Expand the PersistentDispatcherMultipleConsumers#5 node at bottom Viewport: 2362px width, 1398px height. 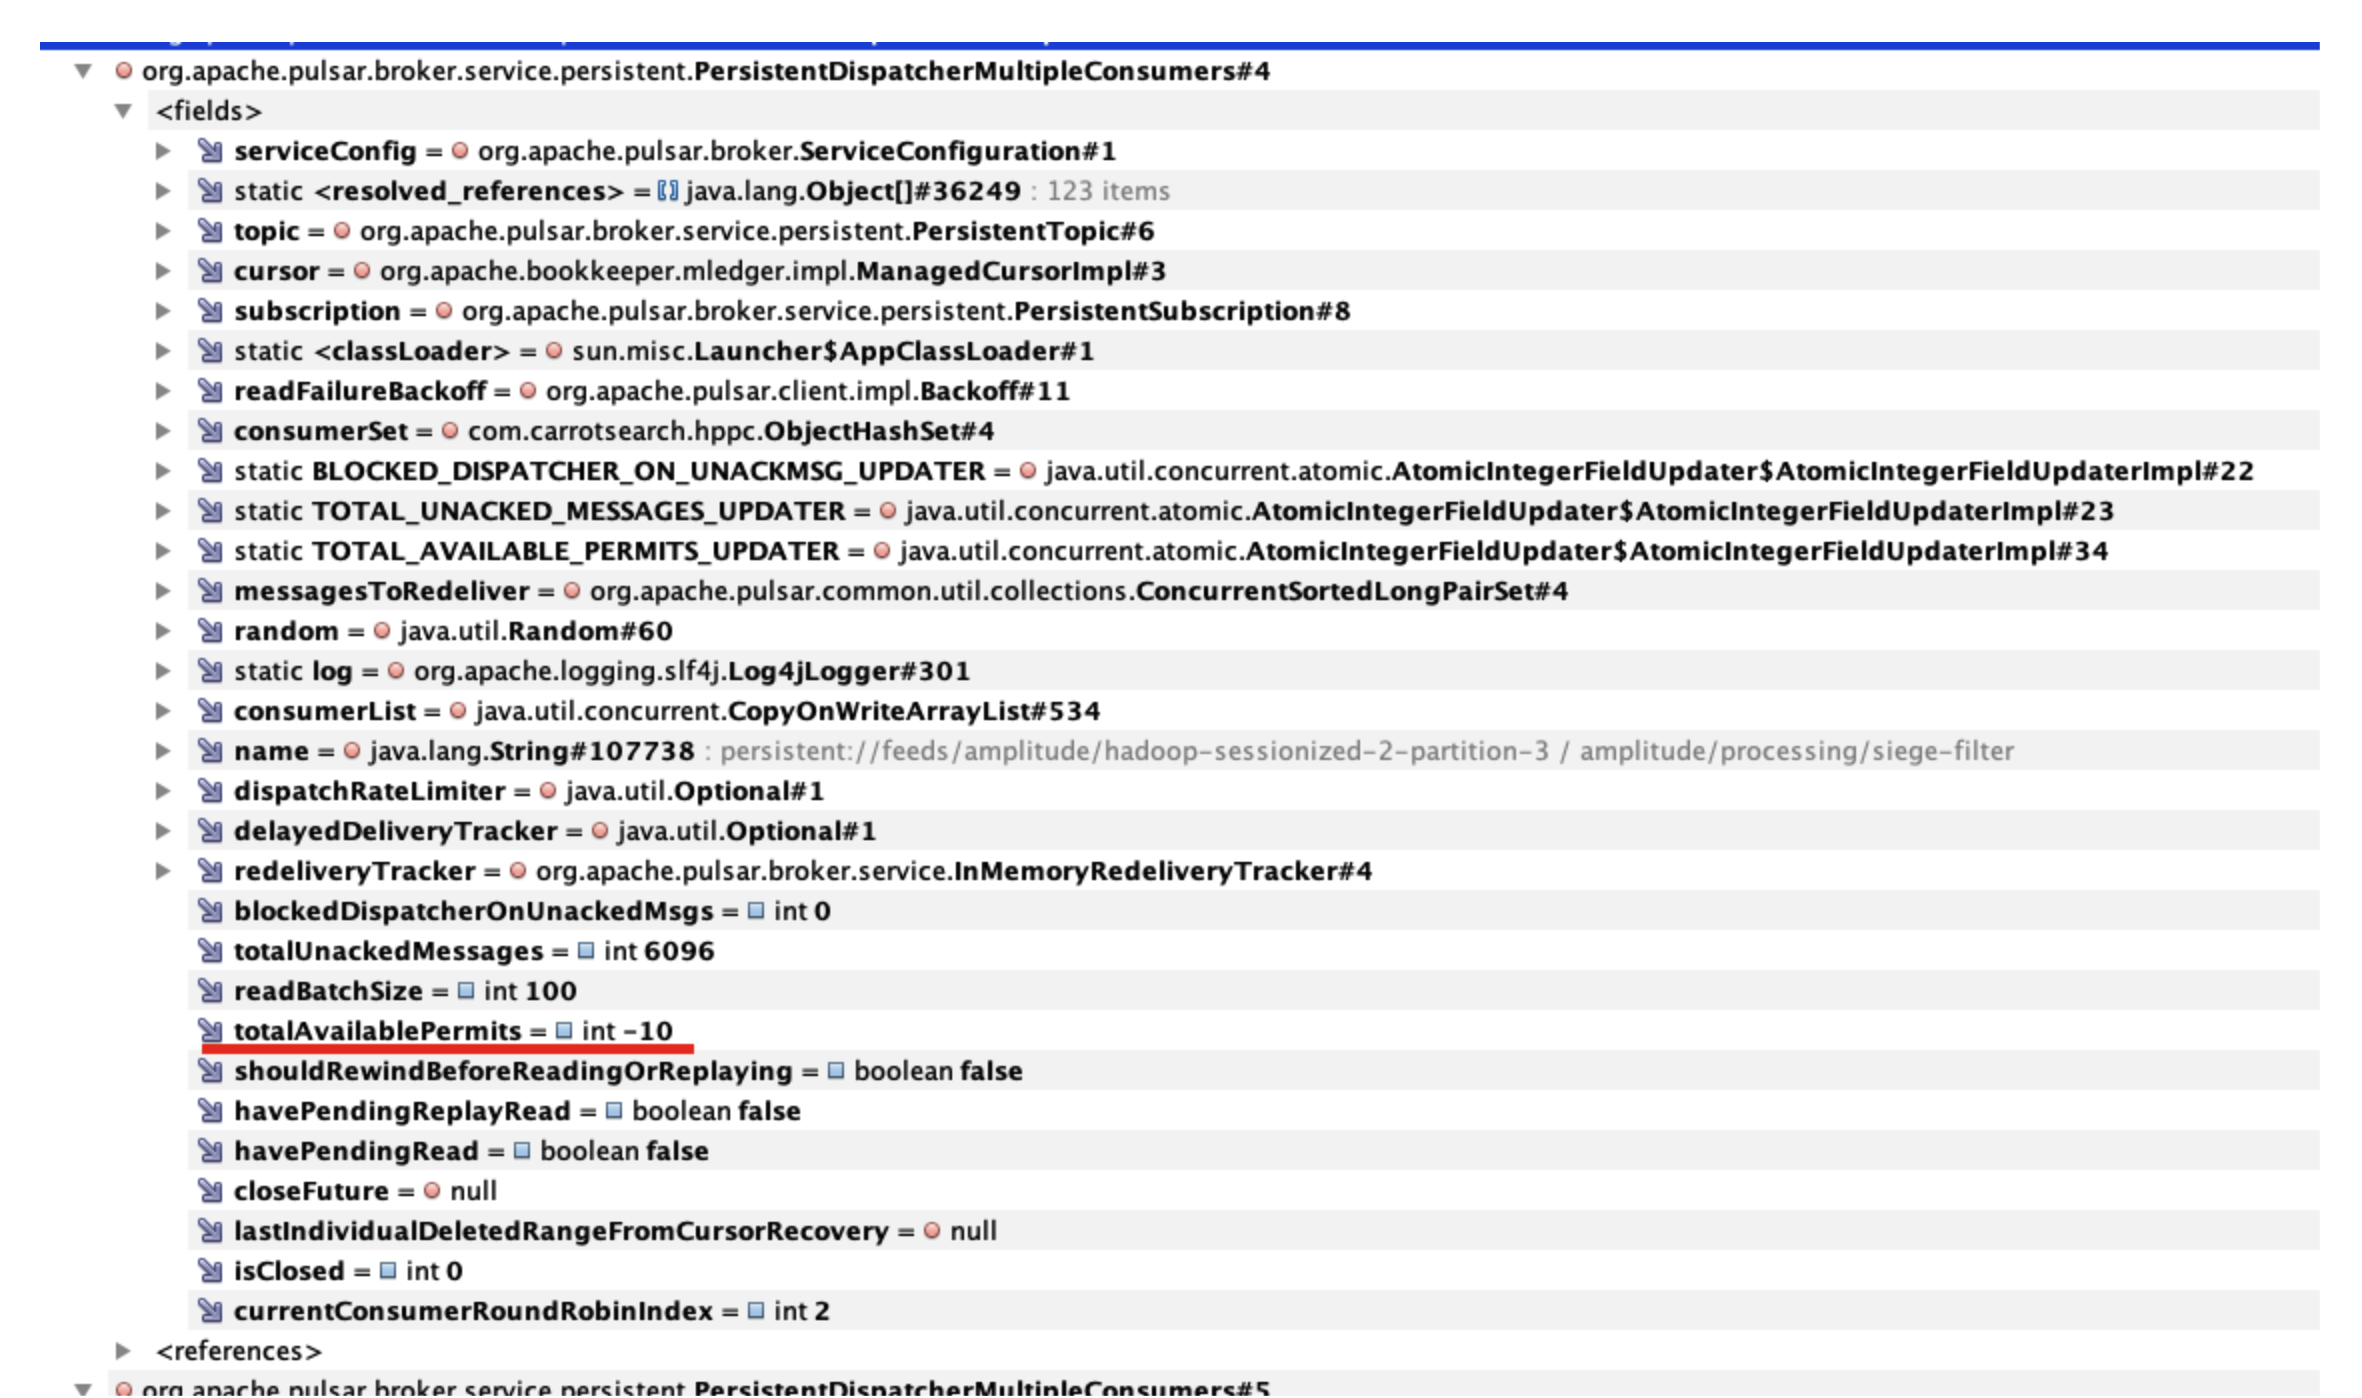coord(84,1388)
